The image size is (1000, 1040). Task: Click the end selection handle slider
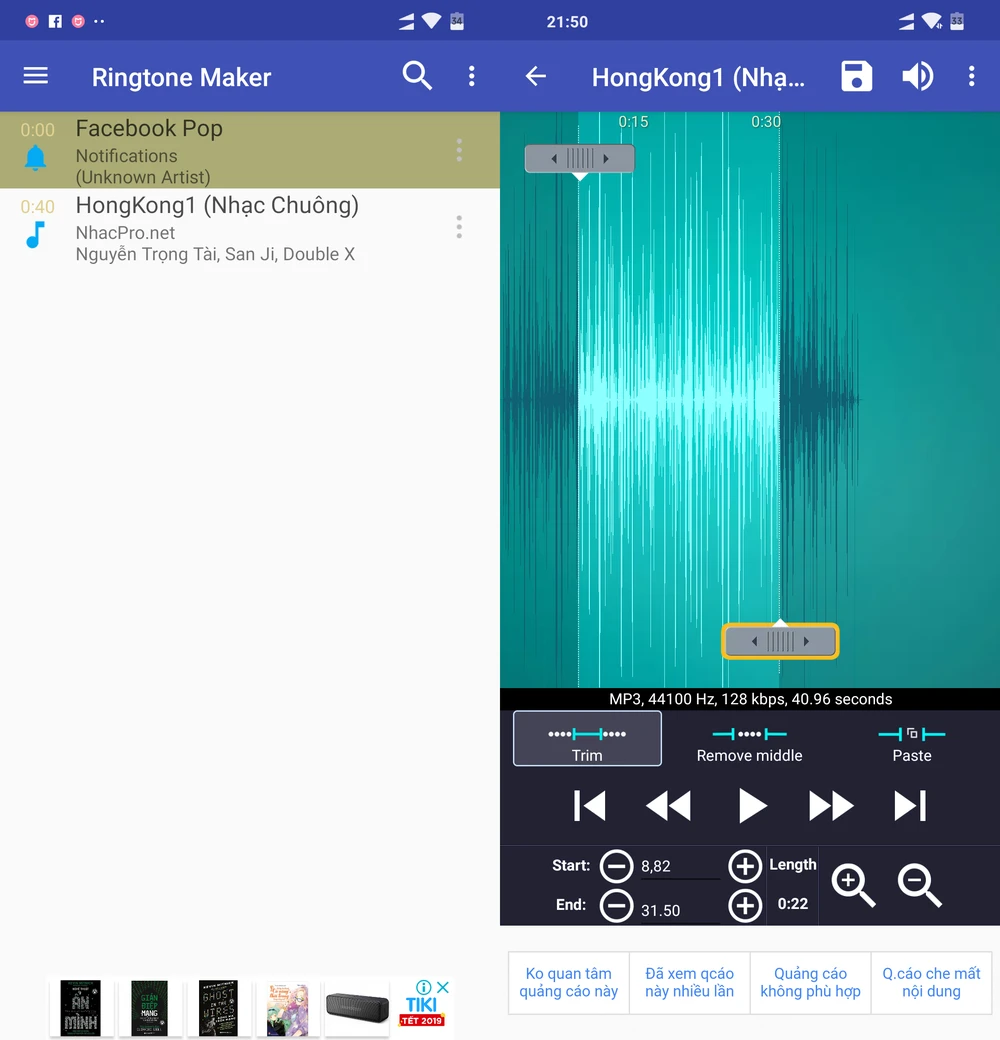click(x=780, y=641)
